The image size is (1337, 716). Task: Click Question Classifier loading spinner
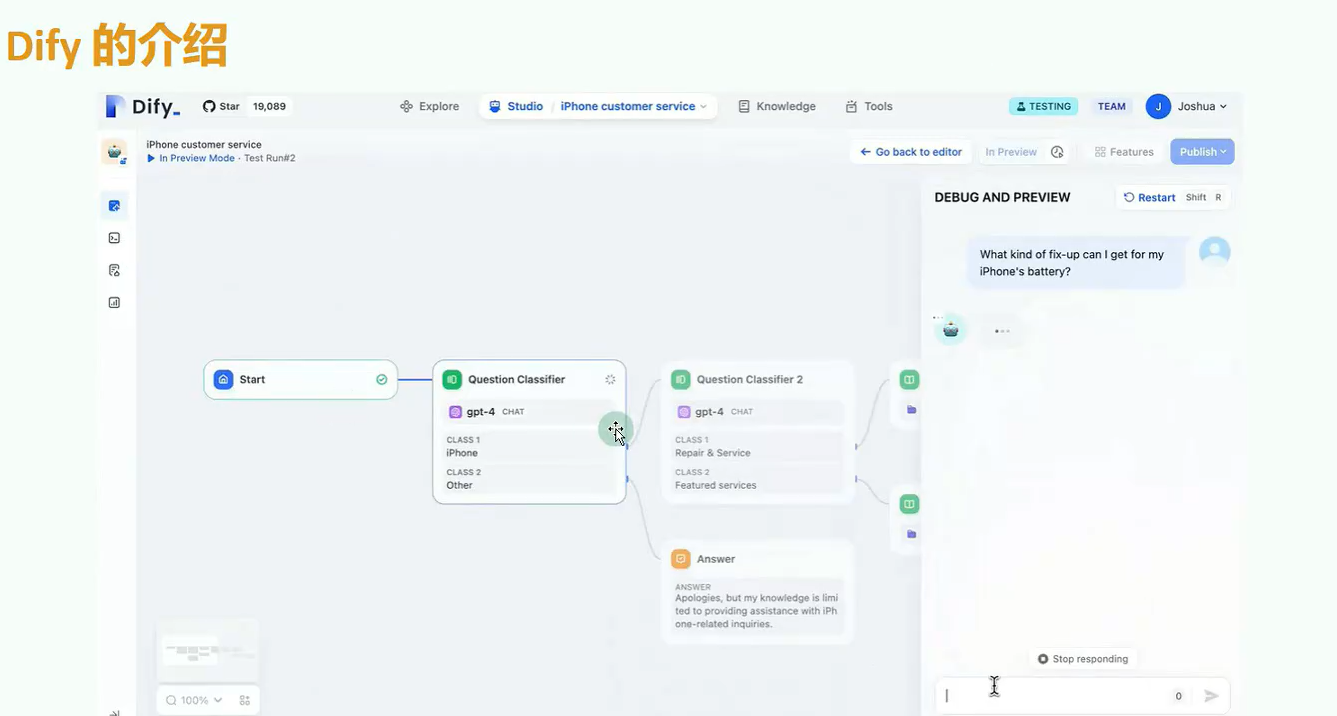click(610, 380)
